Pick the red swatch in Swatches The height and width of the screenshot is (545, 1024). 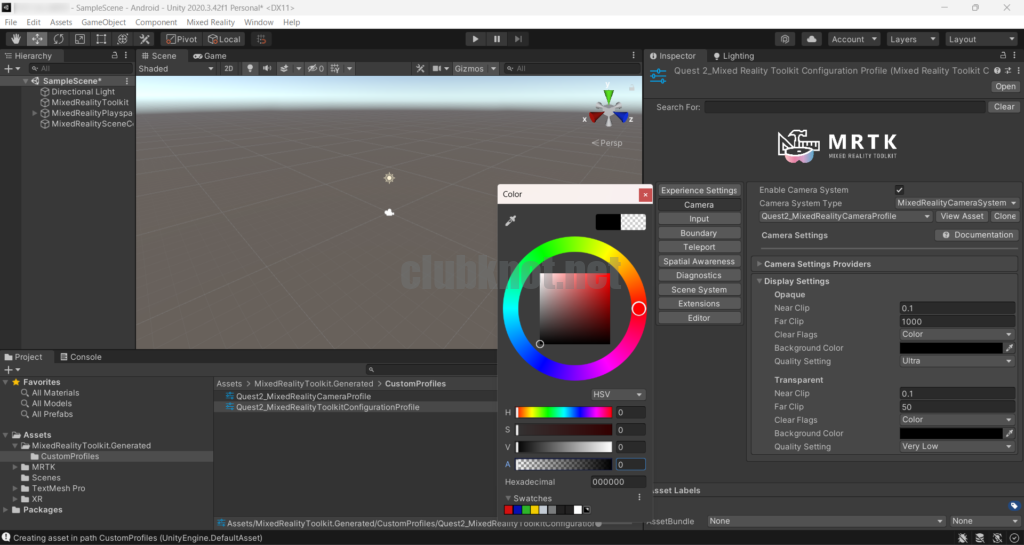tap(509, 510)
